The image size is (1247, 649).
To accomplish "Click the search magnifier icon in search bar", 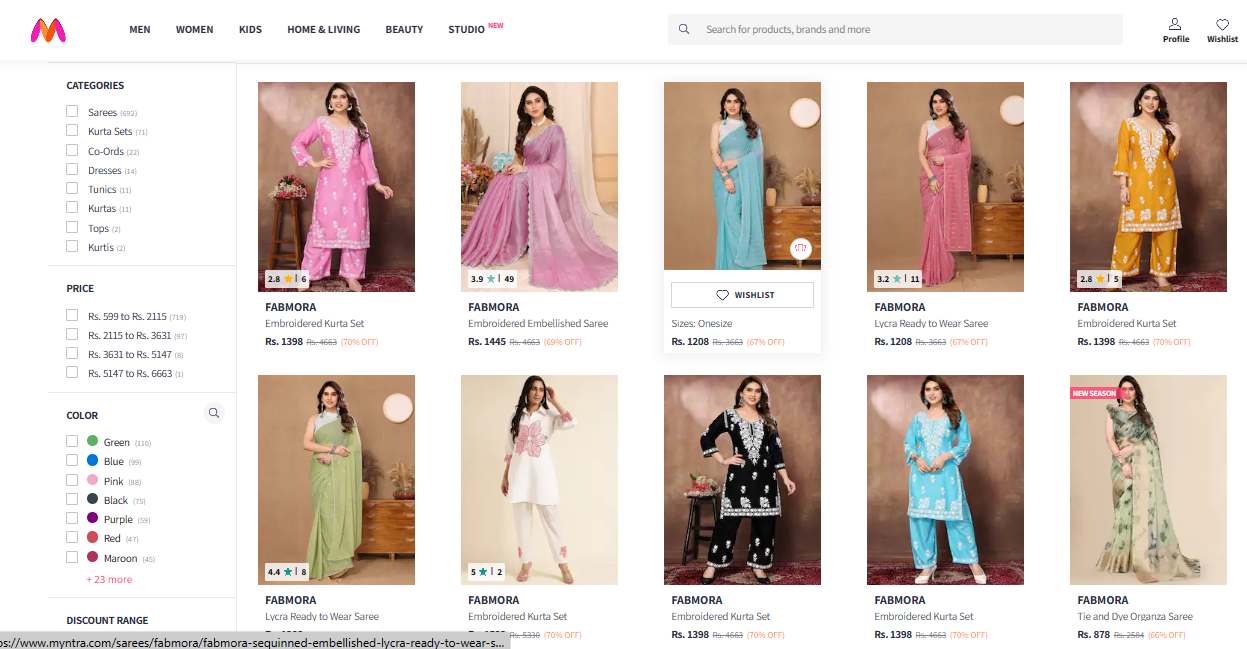I will [x=684, y=29].
